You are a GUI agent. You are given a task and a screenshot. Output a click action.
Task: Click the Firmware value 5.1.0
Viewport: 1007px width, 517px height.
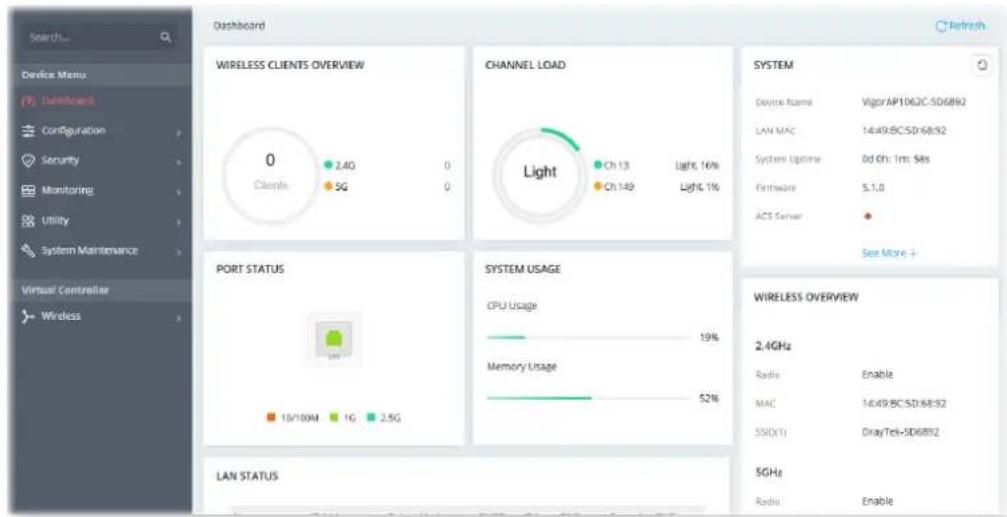click(872, 188)
